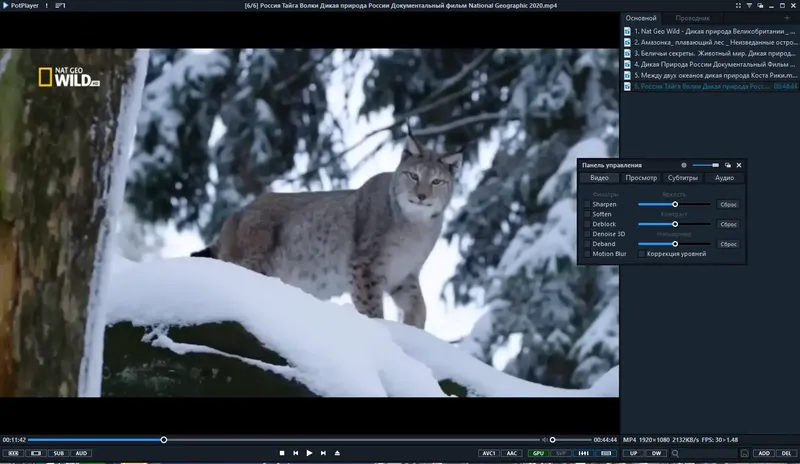Skip to the next track
This screenshot has height=464, width=800.
(323, 453)
